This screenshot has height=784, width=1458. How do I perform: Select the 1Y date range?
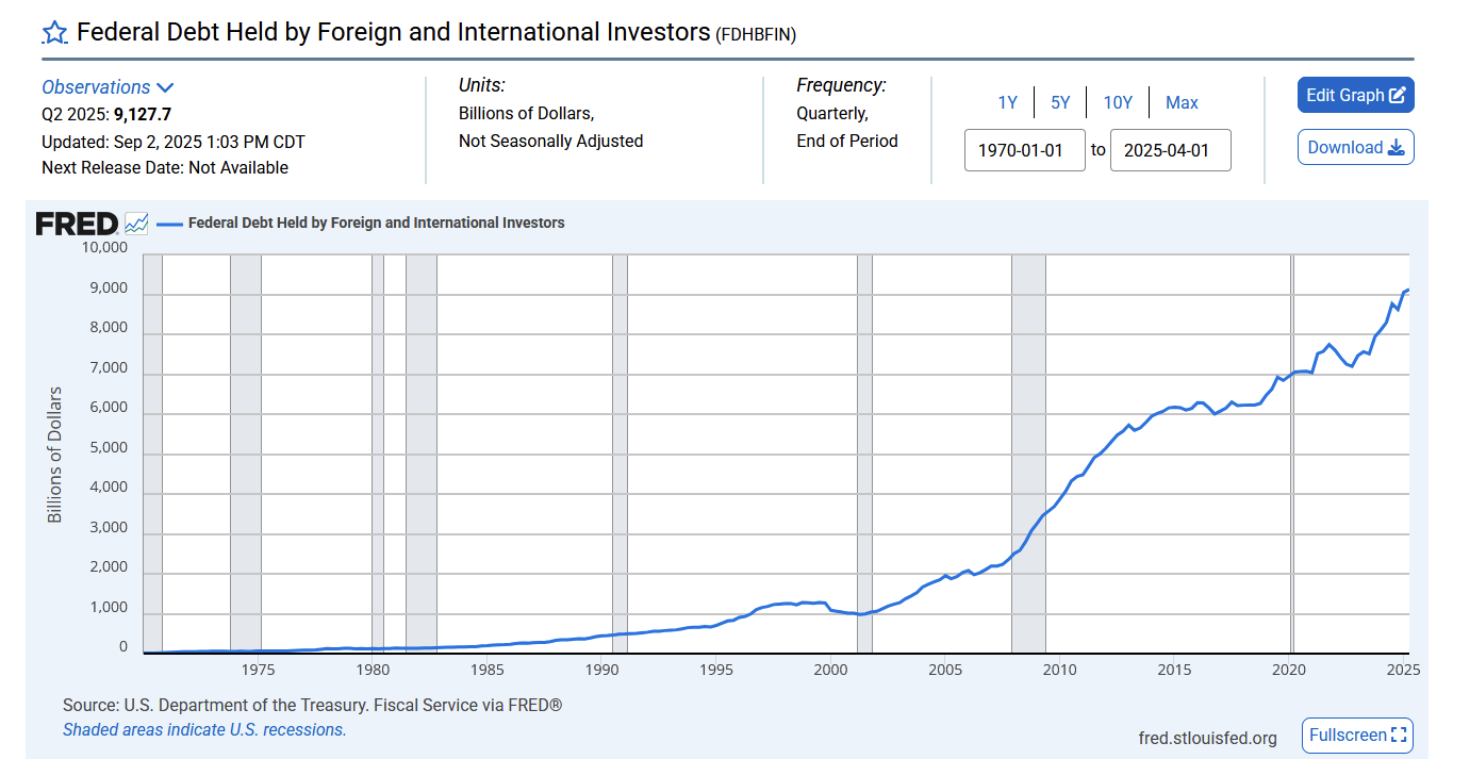(1007, 101)
